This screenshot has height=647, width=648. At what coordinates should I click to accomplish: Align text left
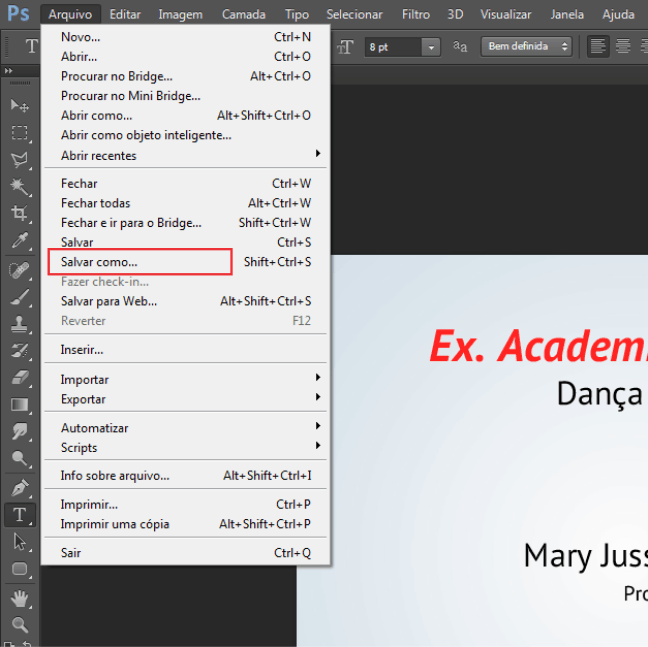(598, 46)
